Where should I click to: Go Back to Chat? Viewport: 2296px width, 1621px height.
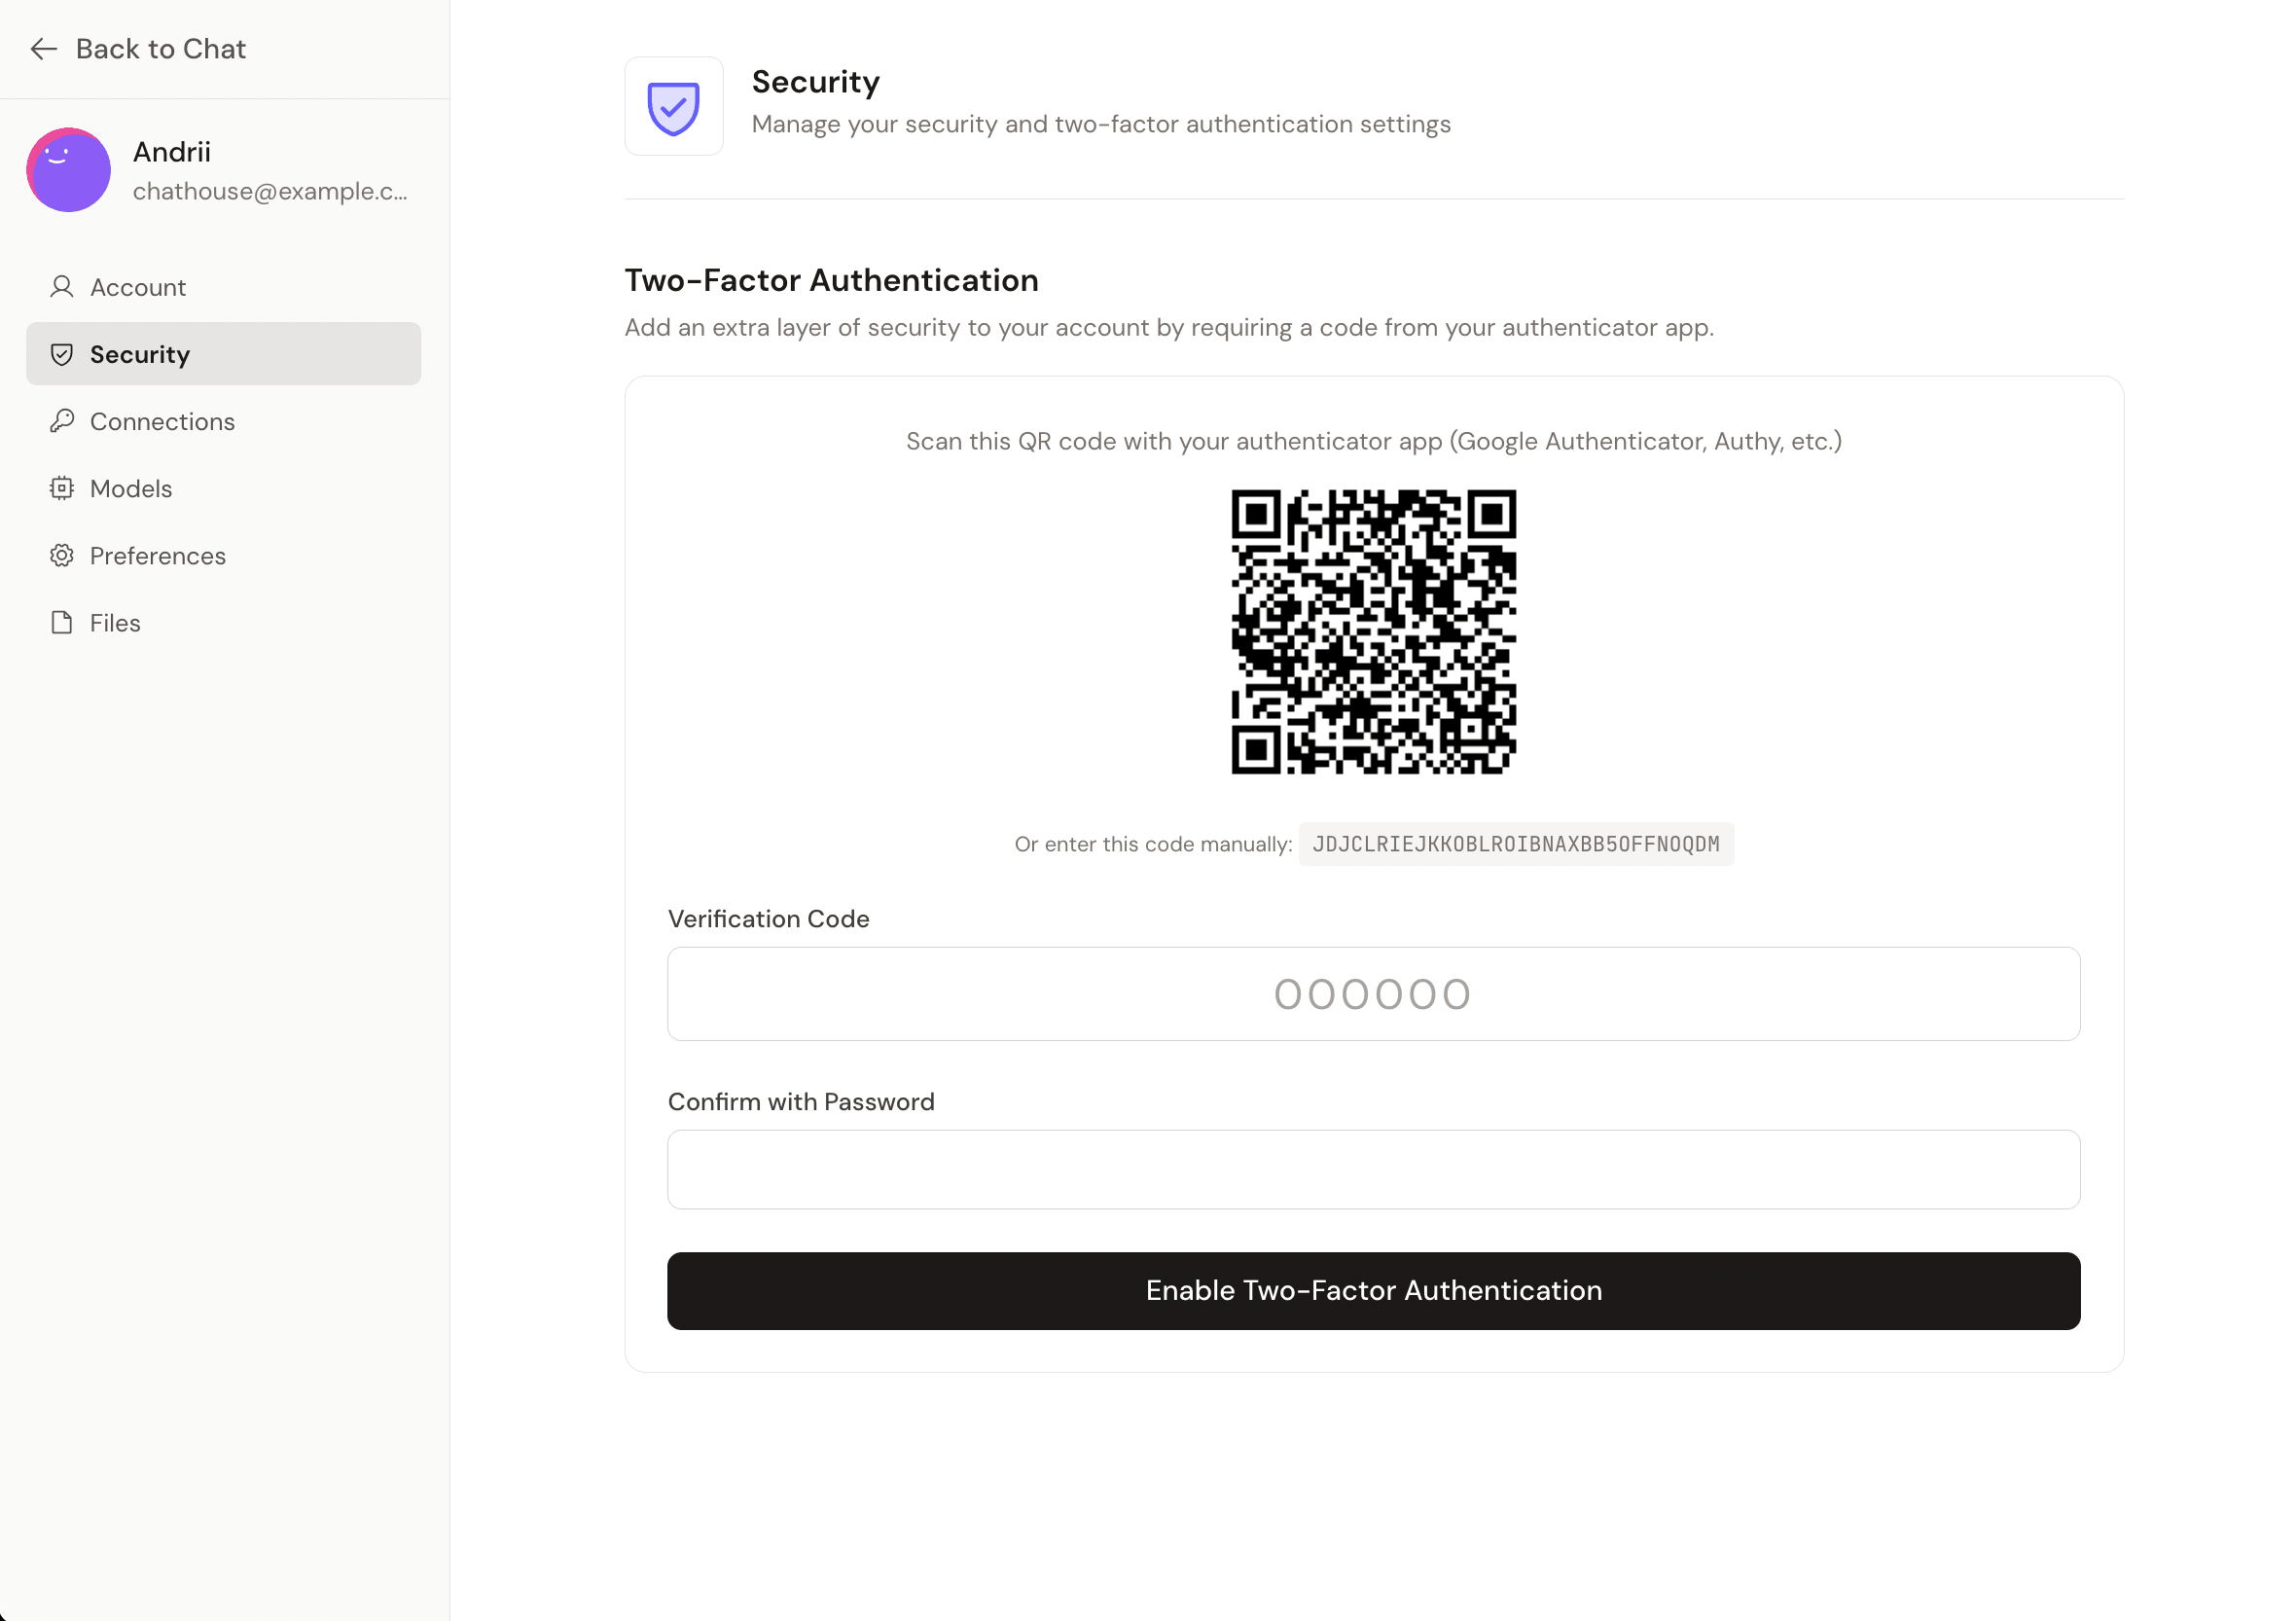coord(160,49)
